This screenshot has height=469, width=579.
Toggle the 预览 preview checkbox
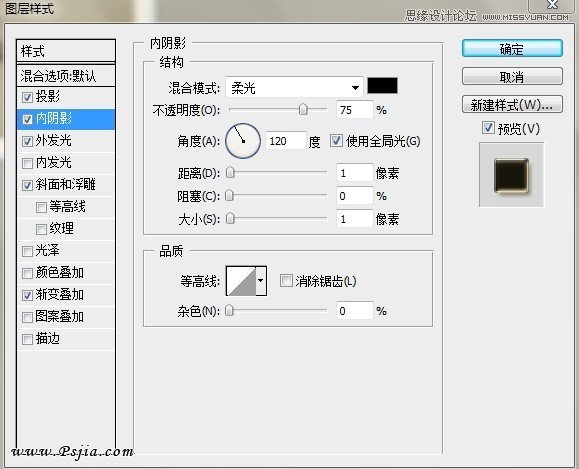pyautogui.click(x=488, y=128)
